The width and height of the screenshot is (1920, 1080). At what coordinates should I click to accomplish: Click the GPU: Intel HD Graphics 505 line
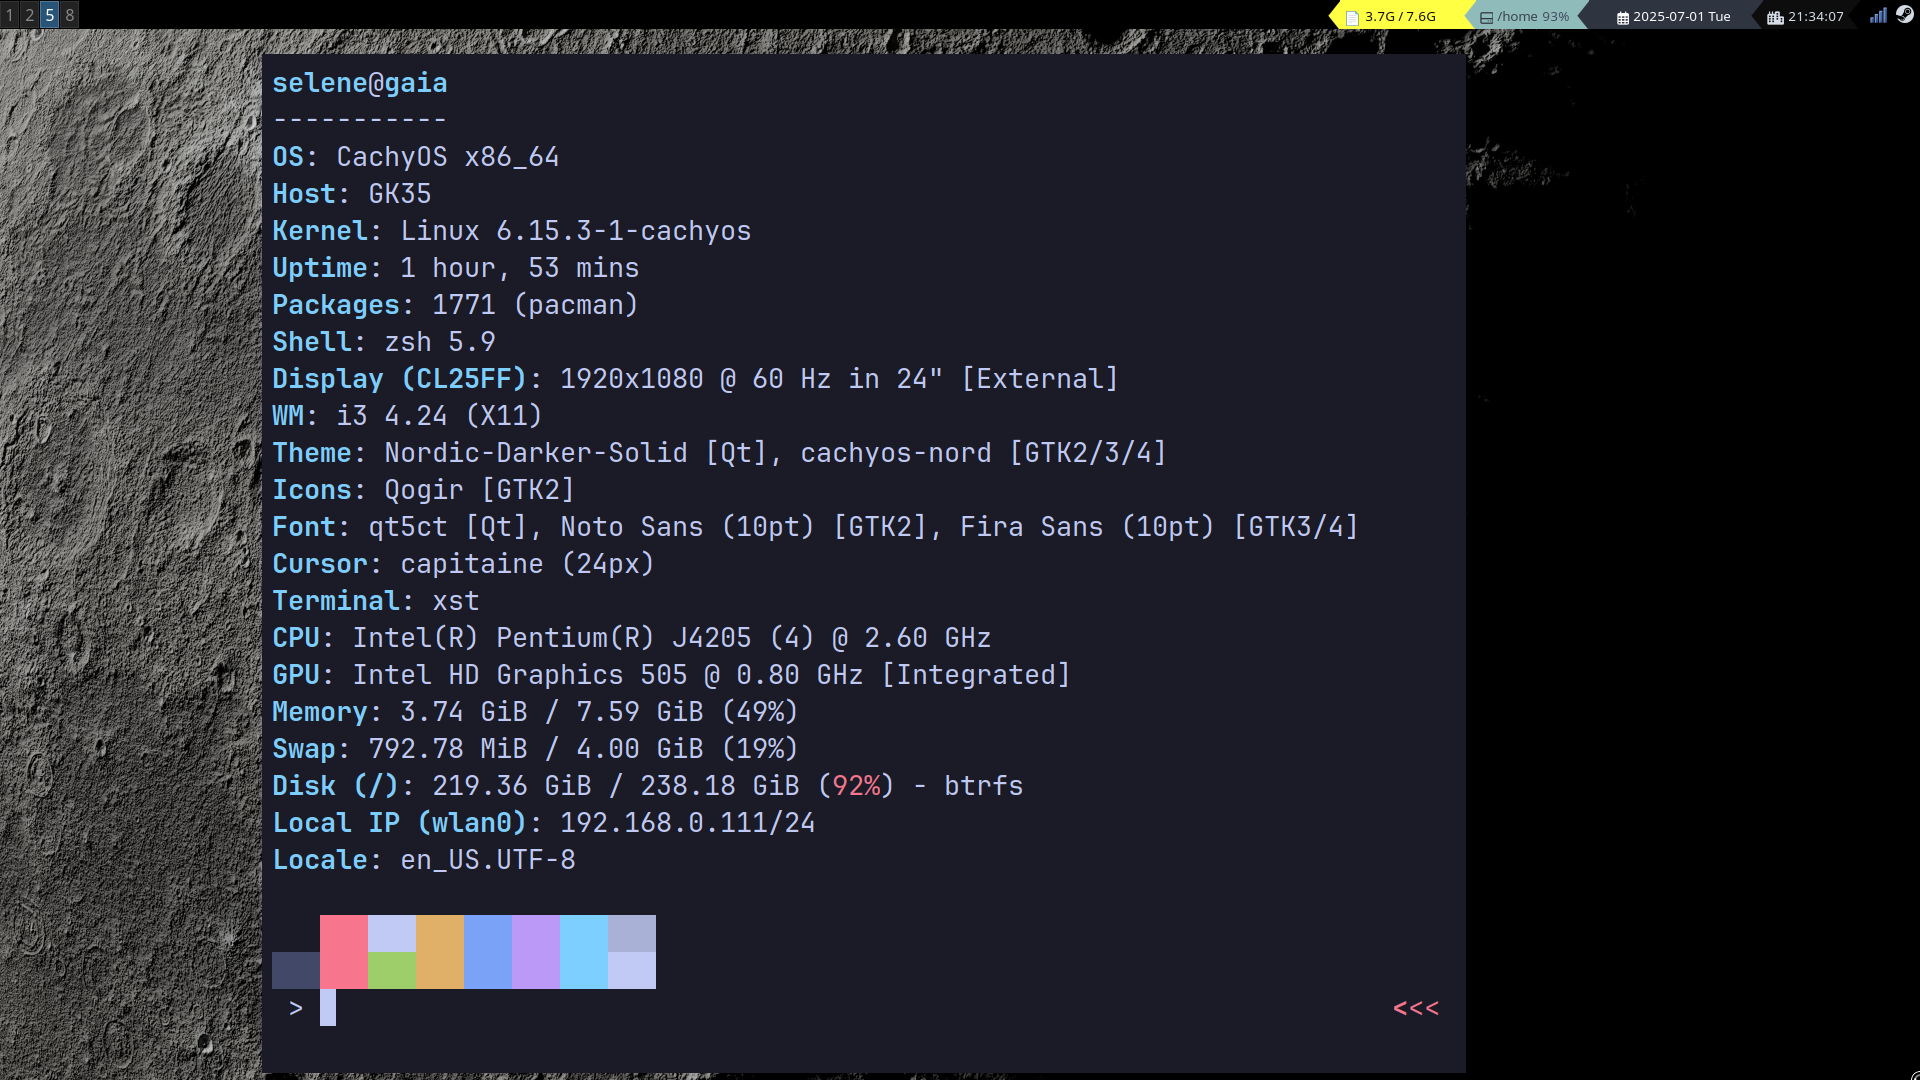point(671,675)
